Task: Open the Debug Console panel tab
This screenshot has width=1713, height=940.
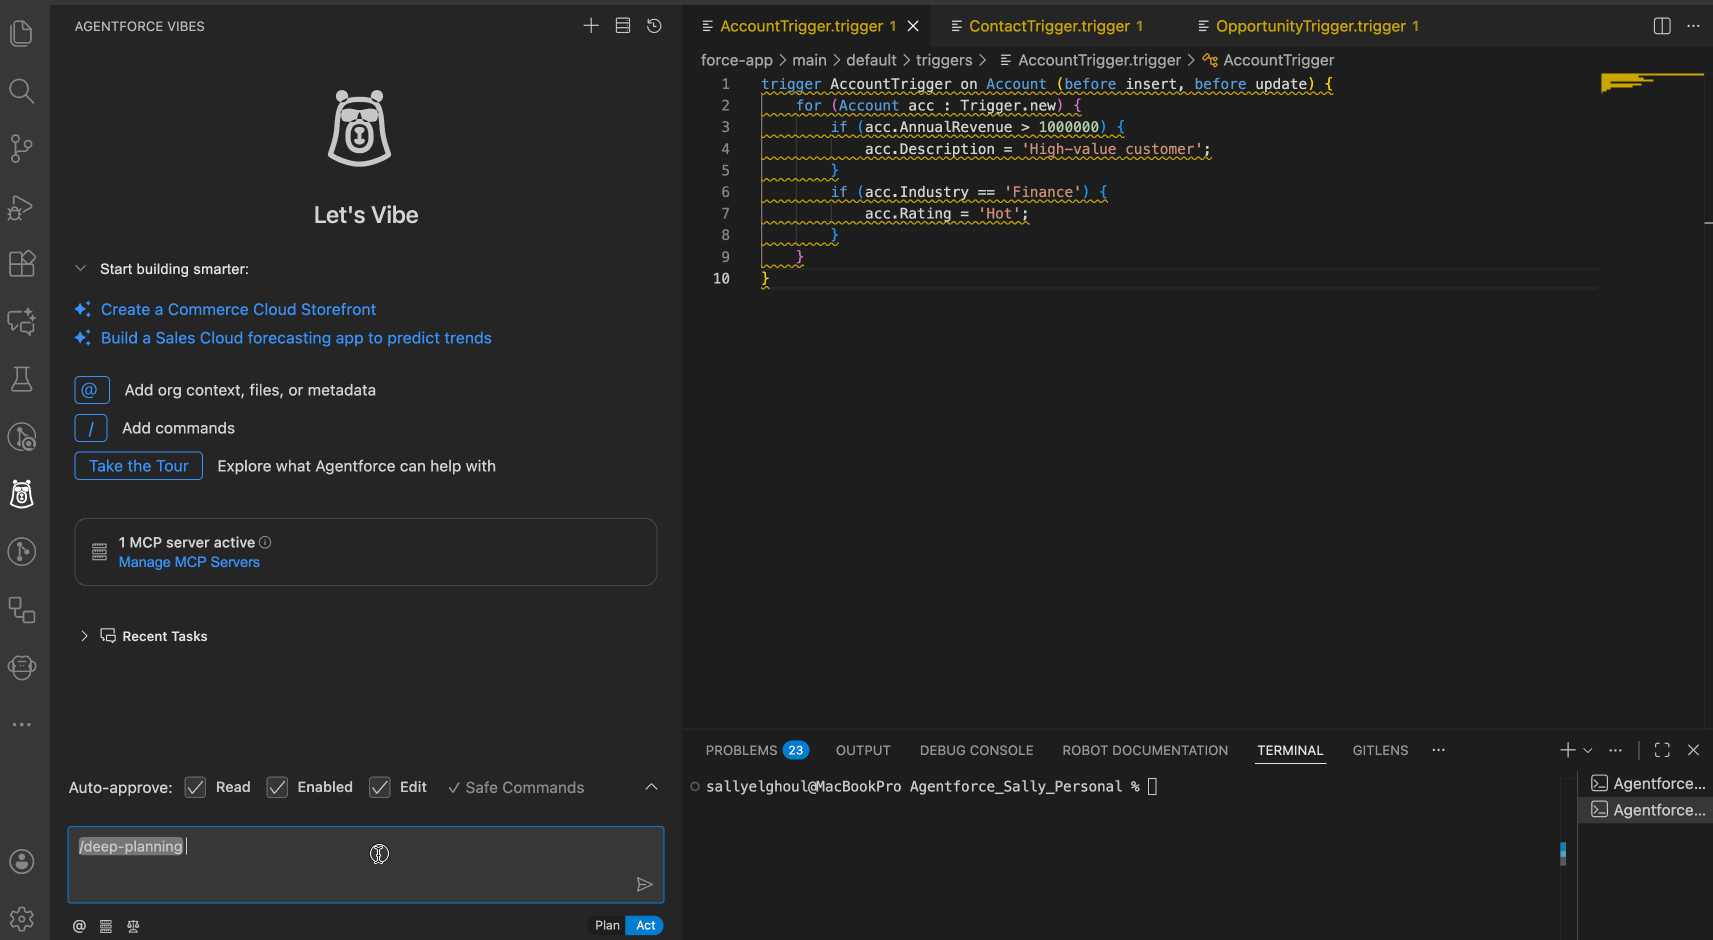Action: 976,750
